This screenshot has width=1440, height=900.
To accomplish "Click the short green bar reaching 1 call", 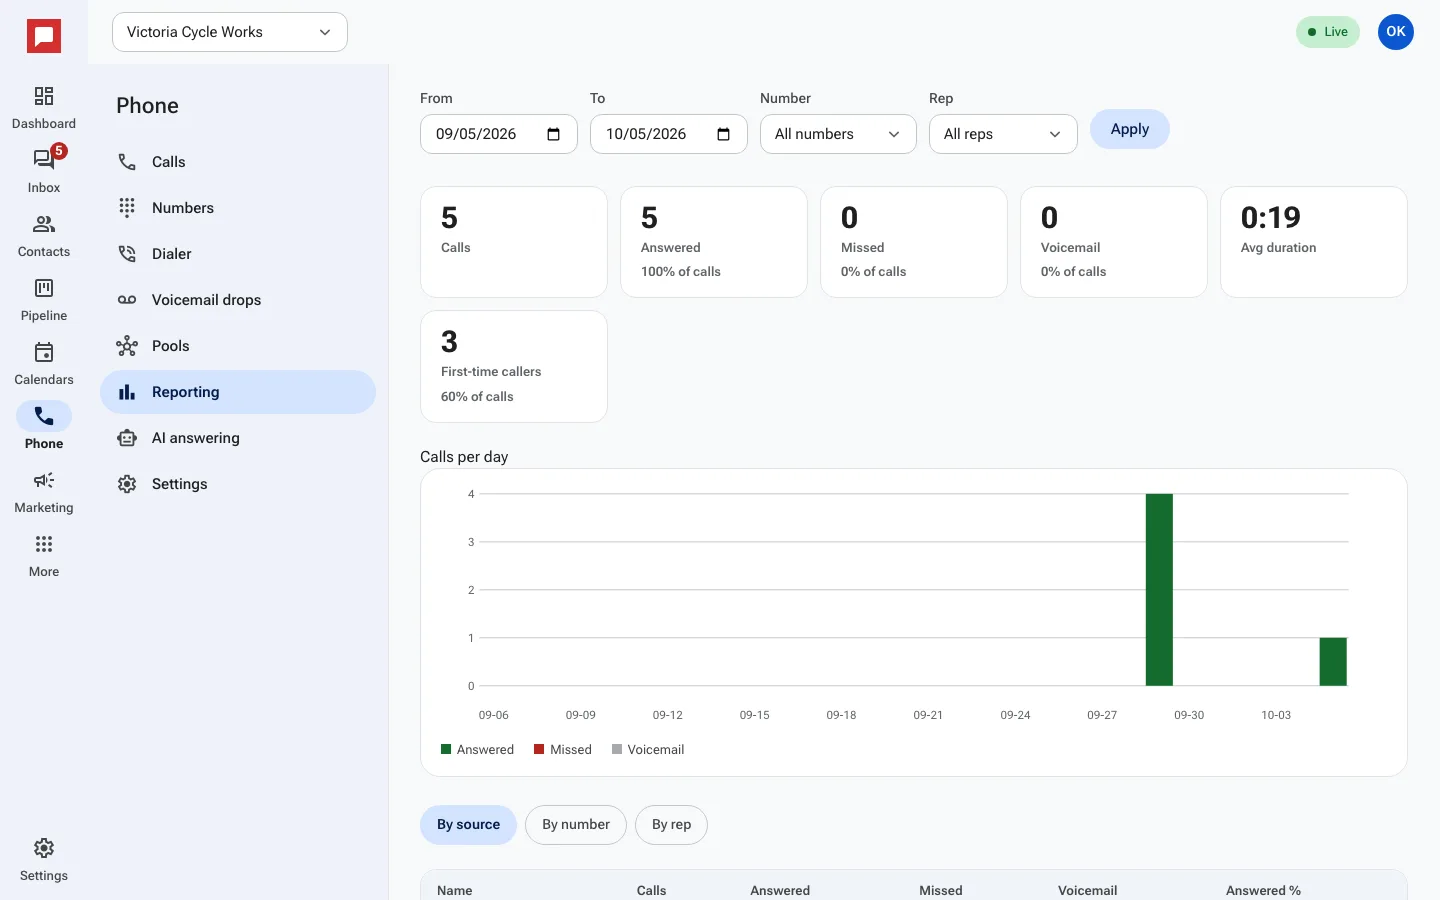I will pyautogui.click(x=1333, y=662).
